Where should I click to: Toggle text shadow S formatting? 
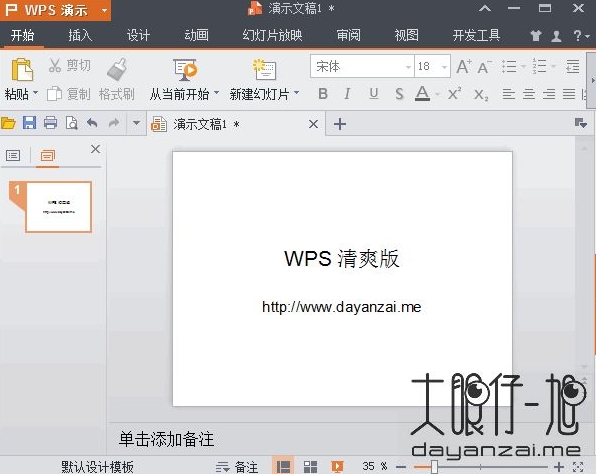point(399,94)
